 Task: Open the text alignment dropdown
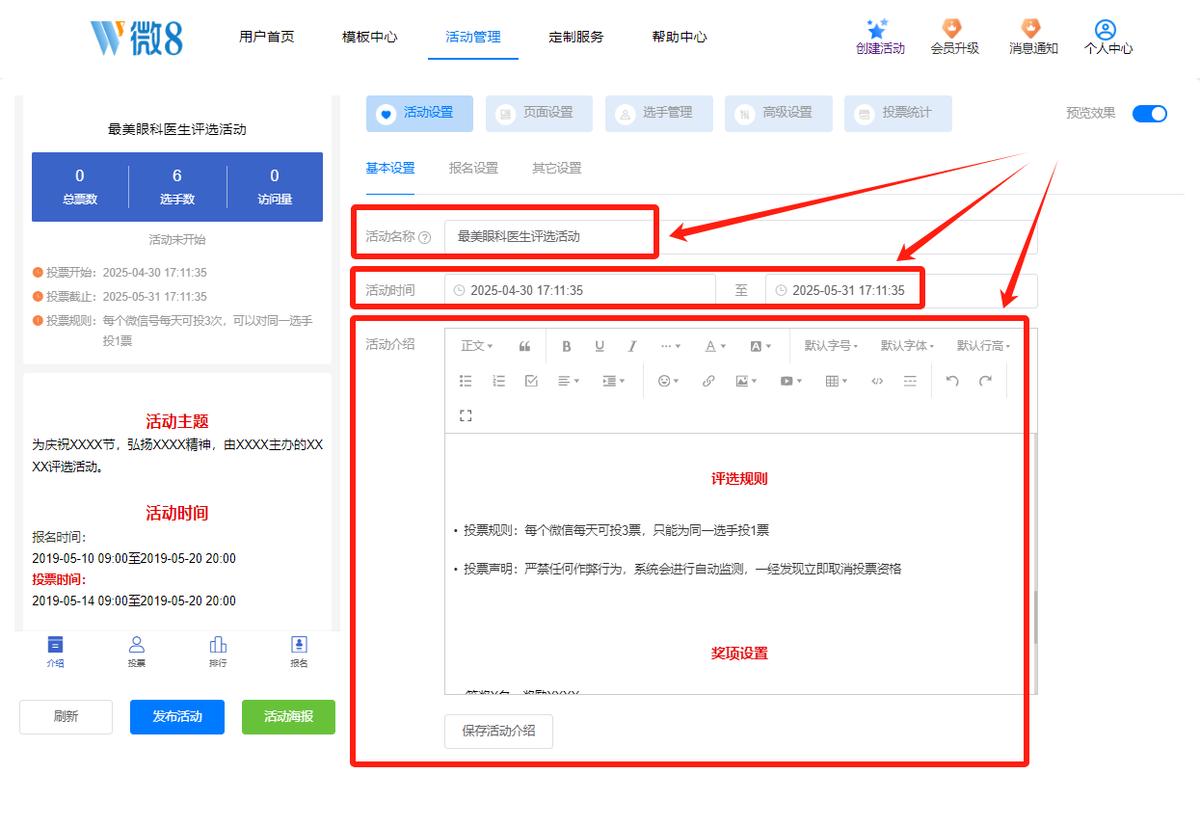point(569,381)
